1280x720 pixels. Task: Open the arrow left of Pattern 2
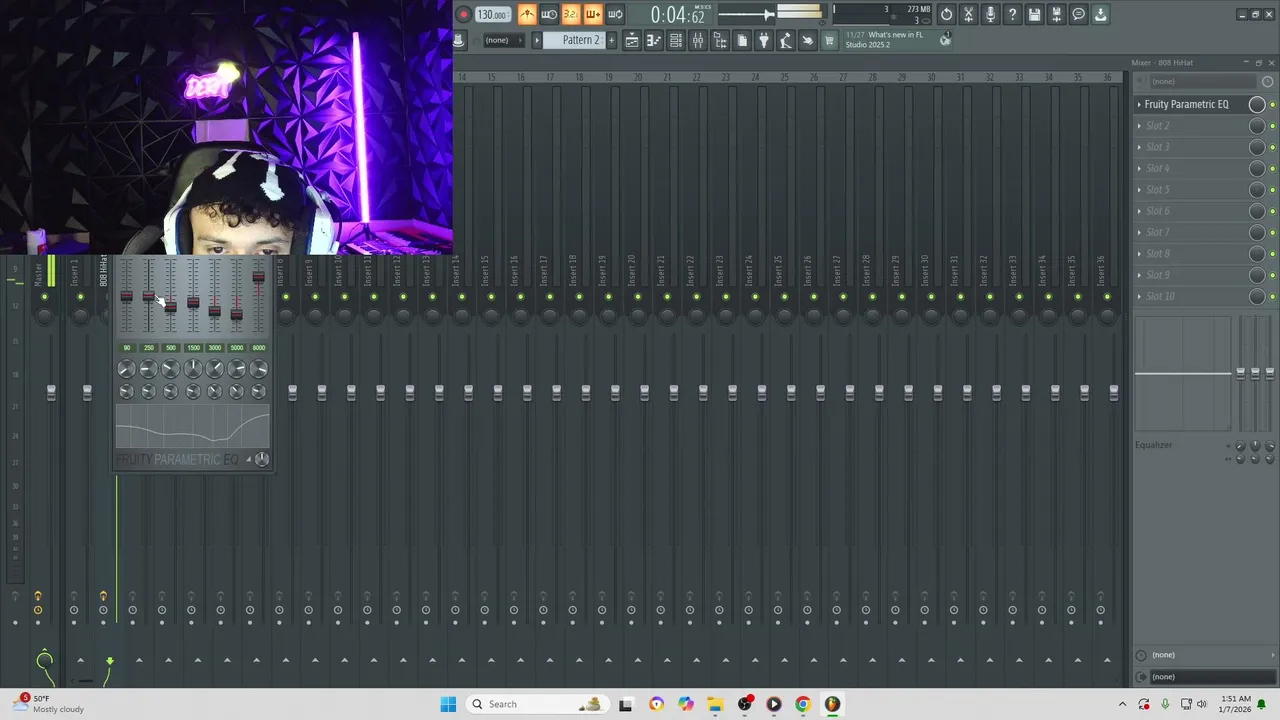(x=537, y=40)
